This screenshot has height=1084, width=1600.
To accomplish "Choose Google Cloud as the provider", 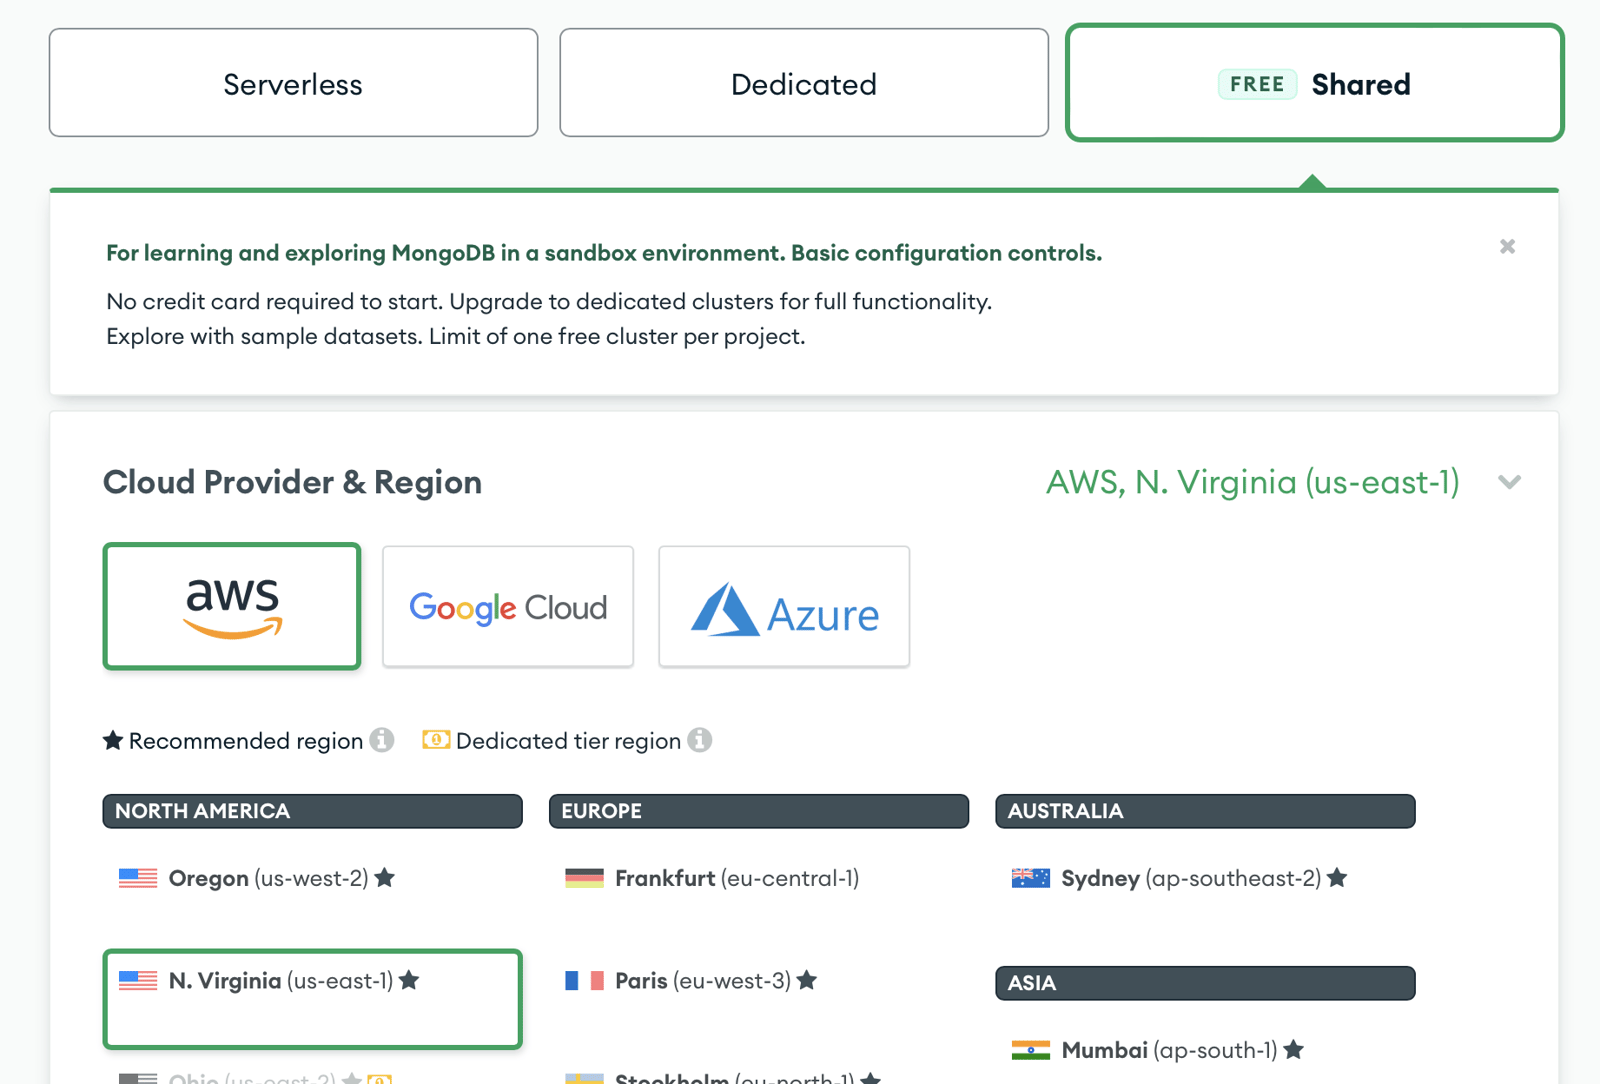I will pyautogui.click(x=507, y=606).
